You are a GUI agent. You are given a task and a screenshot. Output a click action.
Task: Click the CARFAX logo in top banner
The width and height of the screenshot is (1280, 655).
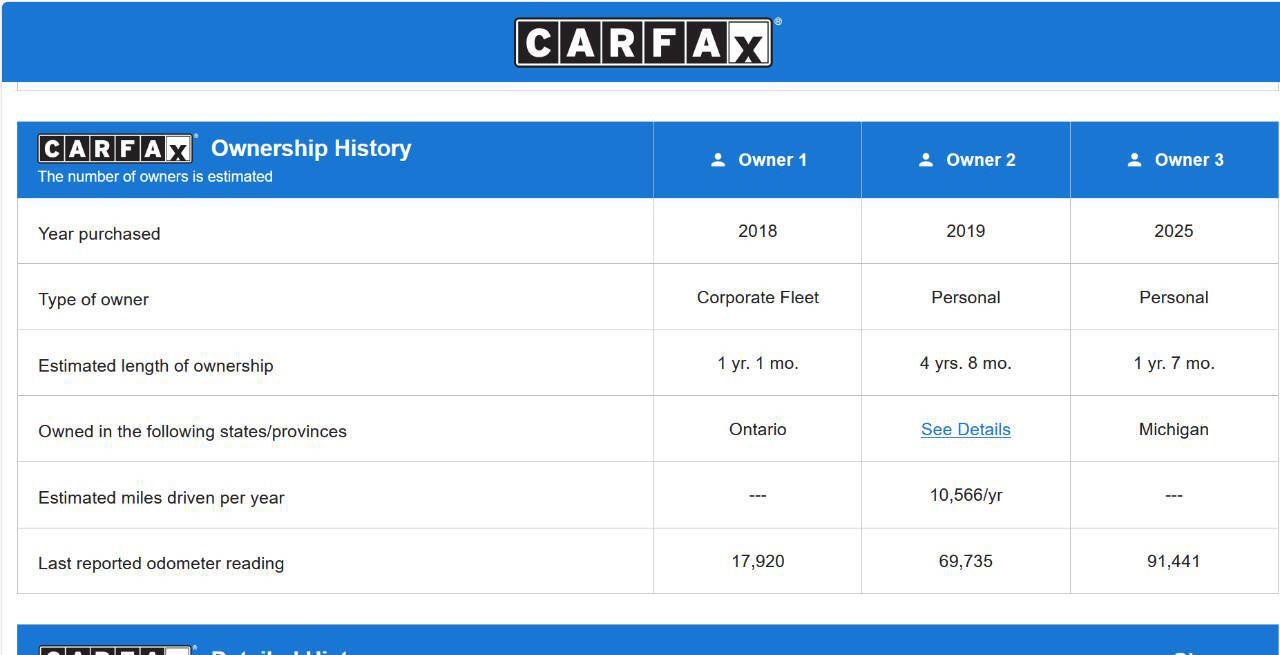pos(643,43)
